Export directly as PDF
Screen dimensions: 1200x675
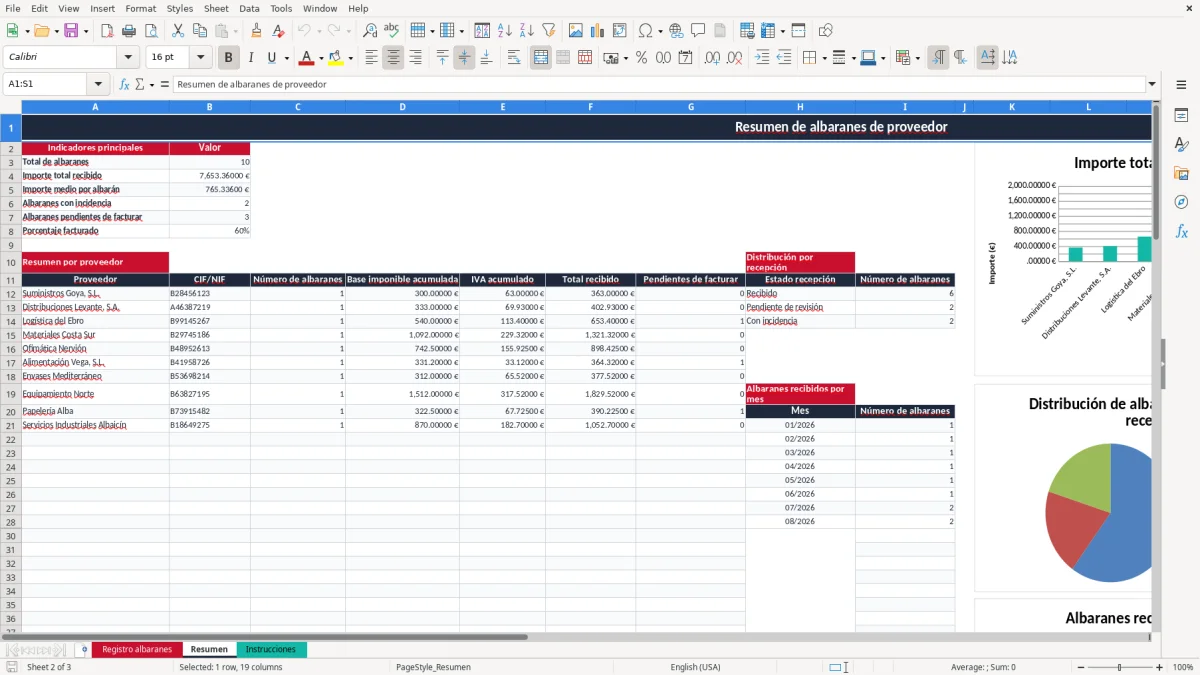[107, 31]
